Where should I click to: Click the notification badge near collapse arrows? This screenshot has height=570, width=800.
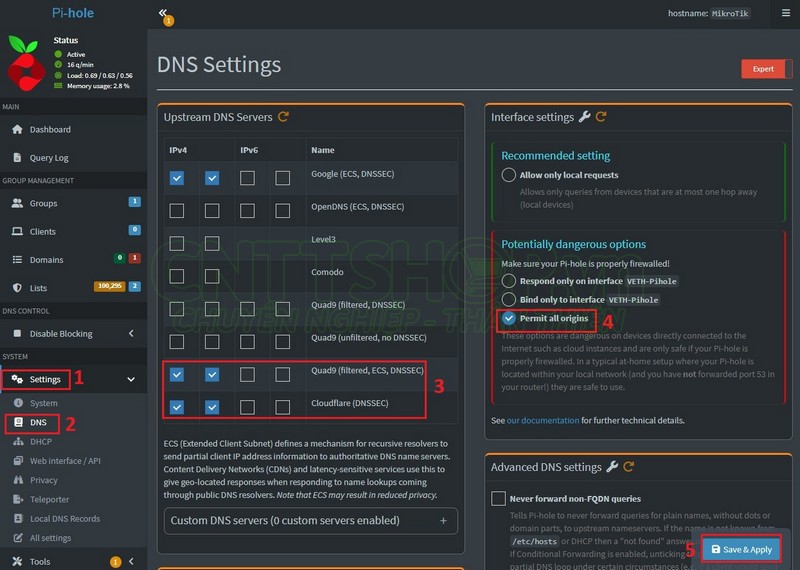coord(169,20)
